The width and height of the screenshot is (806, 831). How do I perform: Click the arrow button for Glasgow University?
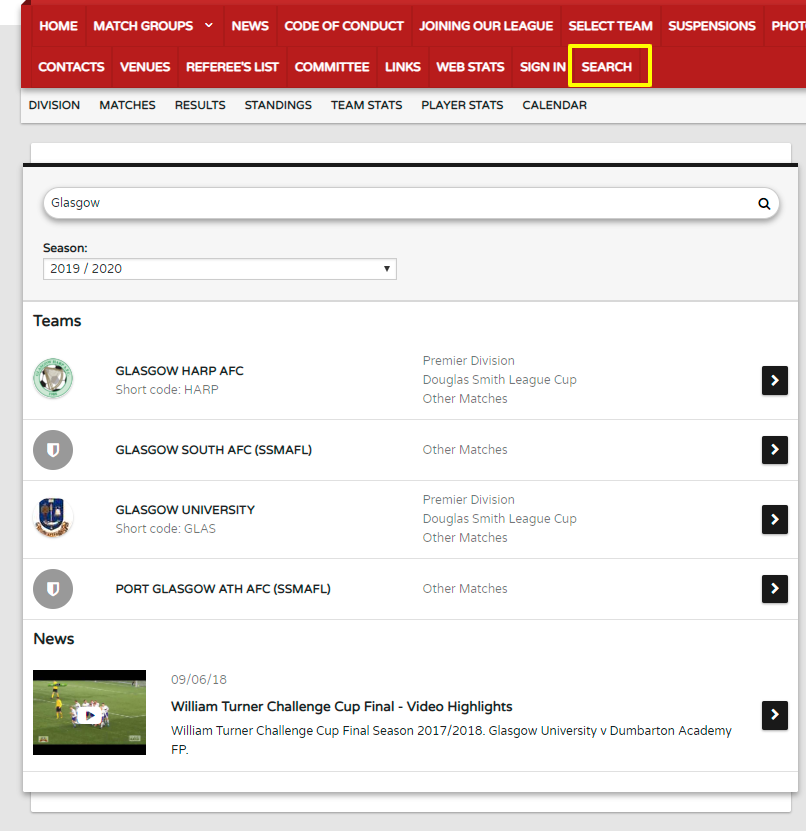(x=775, y=519)
